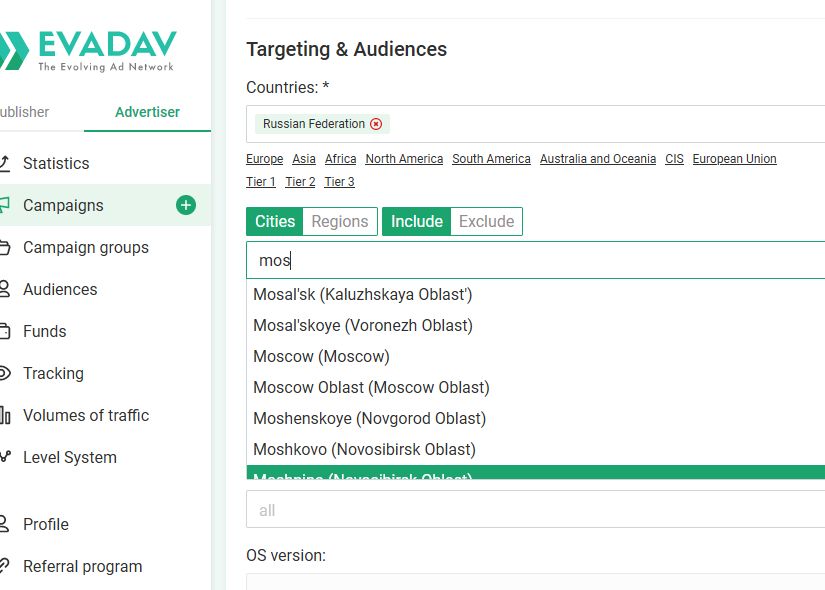Screen dimensions: 825x590
Task: Pick Mosal'sk (Kaluzhskaya Oblast') from suggestions
Action: 362,295
